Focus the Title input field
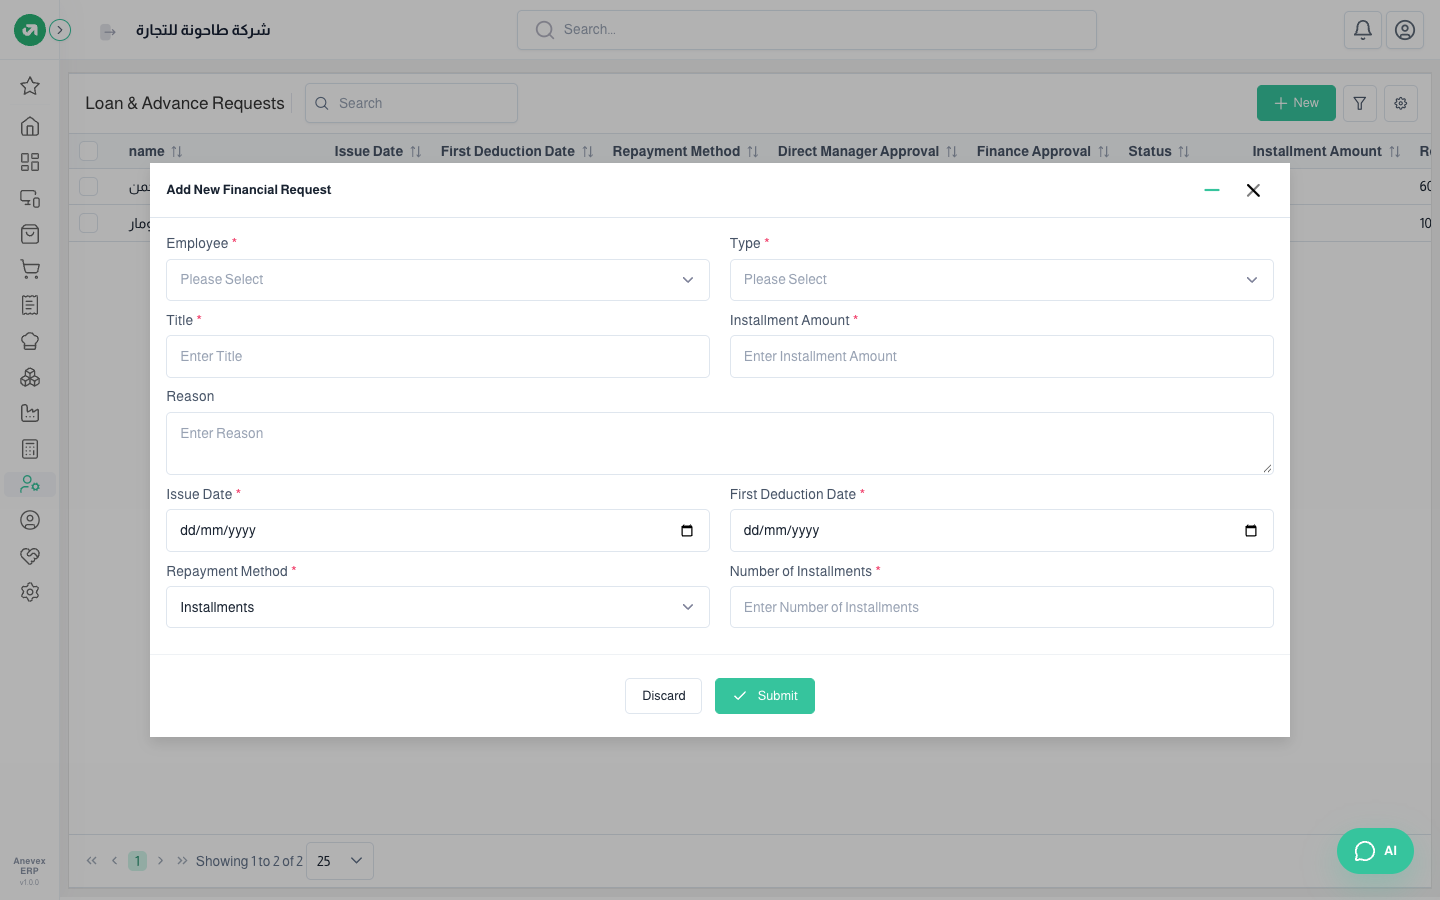Viewport: 1440px width, 900px height. click(438, 357)
